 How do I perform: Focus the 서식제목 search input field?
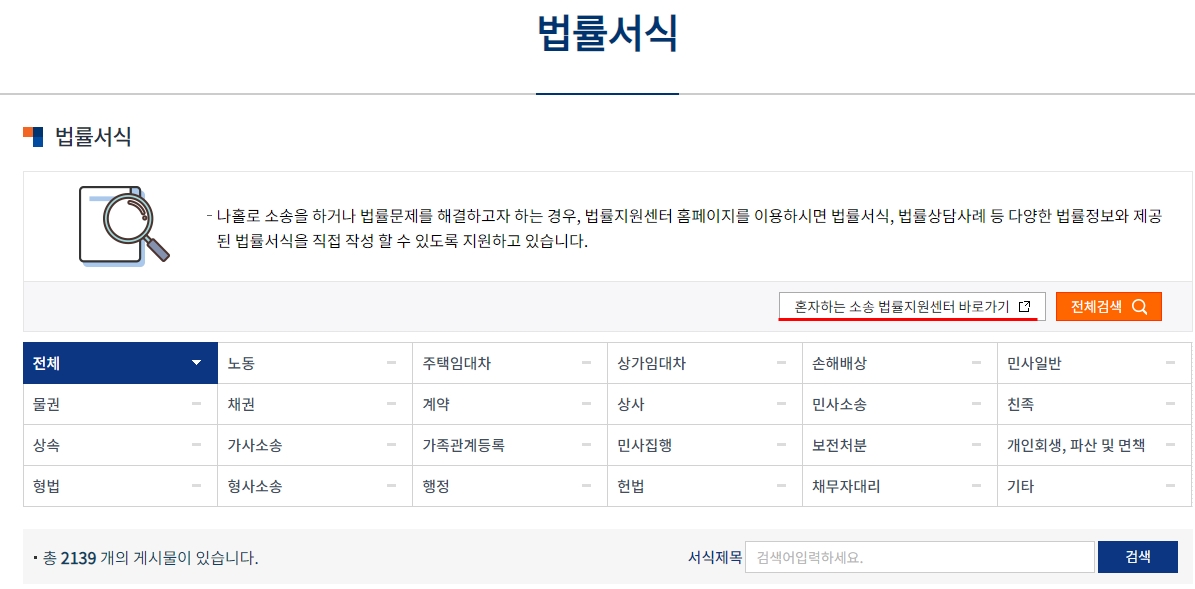pyautogui.click(x=920, y=557)
